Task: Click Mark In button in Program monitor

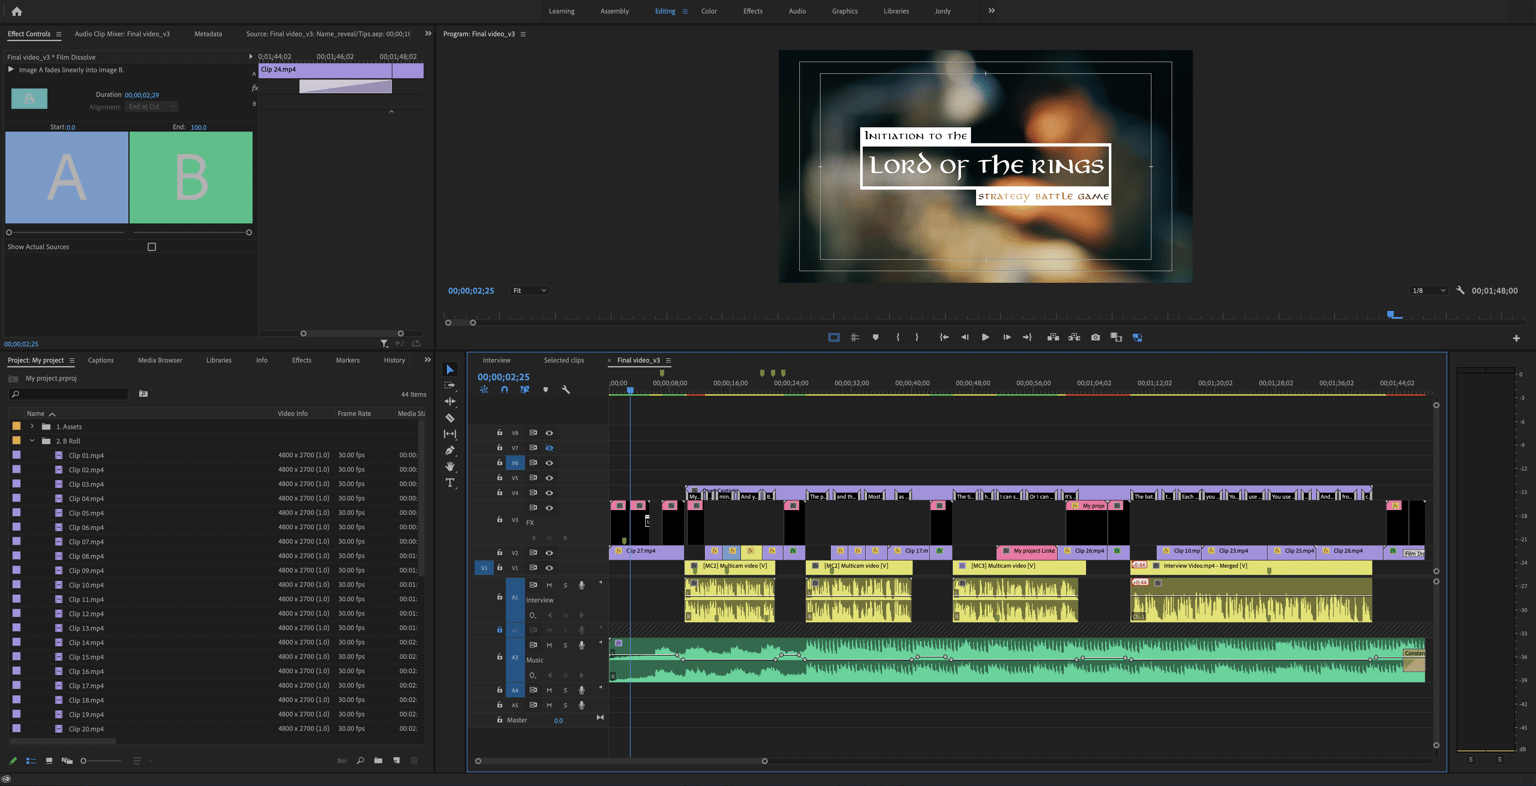Action: [x=898, y=337]
